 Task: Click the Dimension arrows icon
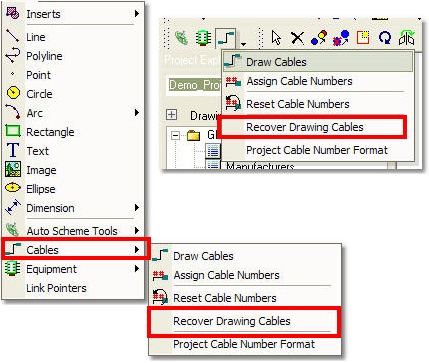13,207
